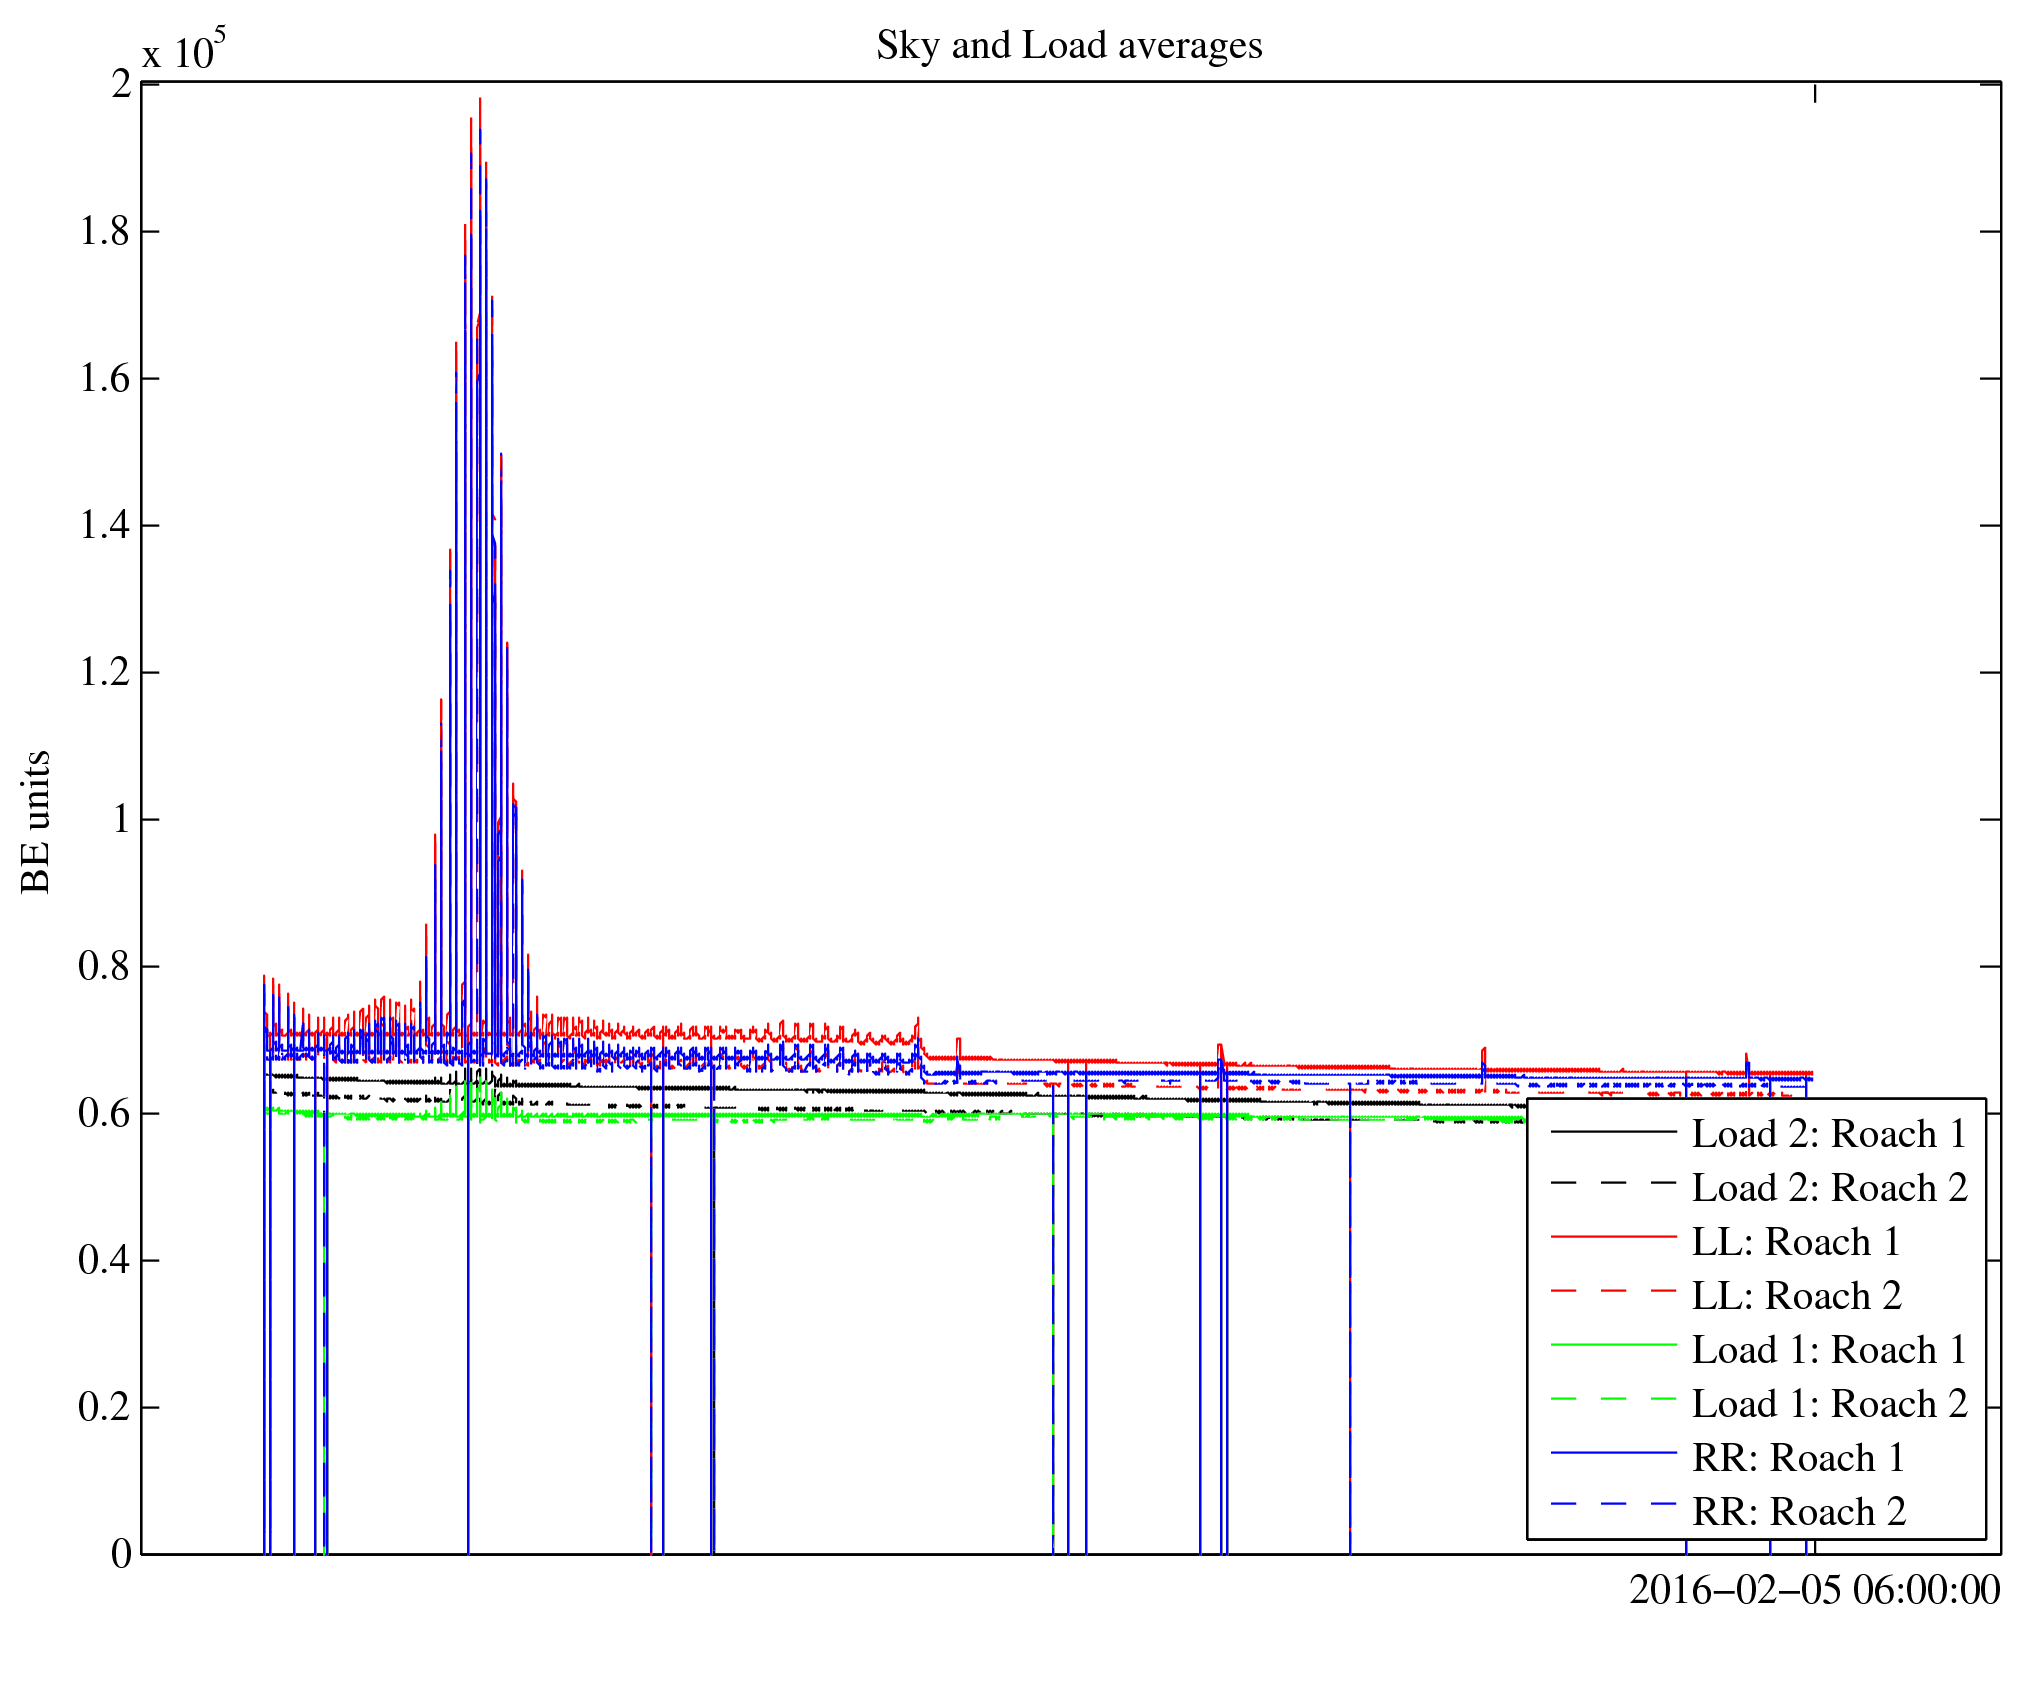Click the y-axis tick label '1.2'
The width and height of the screenshot is (2029, 1683).
pos(105,673)
